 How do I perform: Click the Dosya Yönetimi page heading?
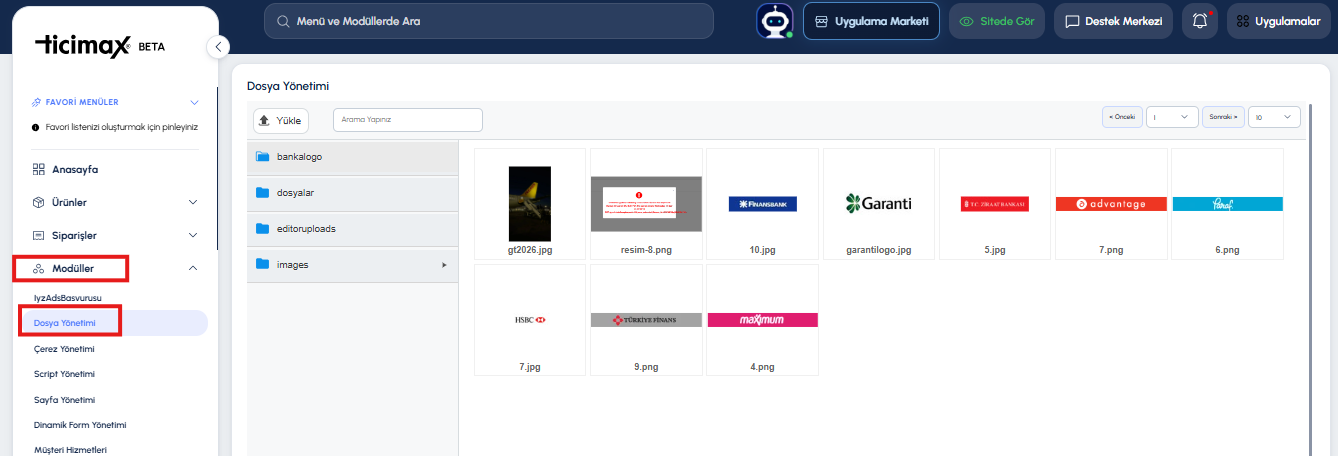tap(288, 86)
